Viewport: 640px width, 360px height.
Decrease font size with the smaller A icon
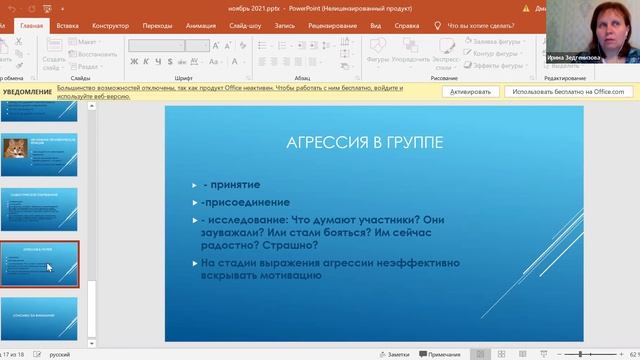(228, 46)
